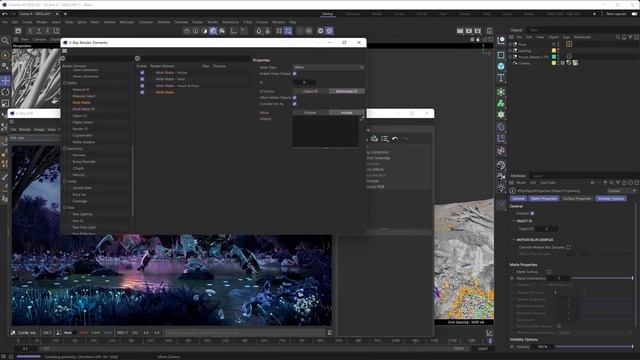Open the Custom dropdown in Attributes
Screen dimensions: 640x360
621,191
